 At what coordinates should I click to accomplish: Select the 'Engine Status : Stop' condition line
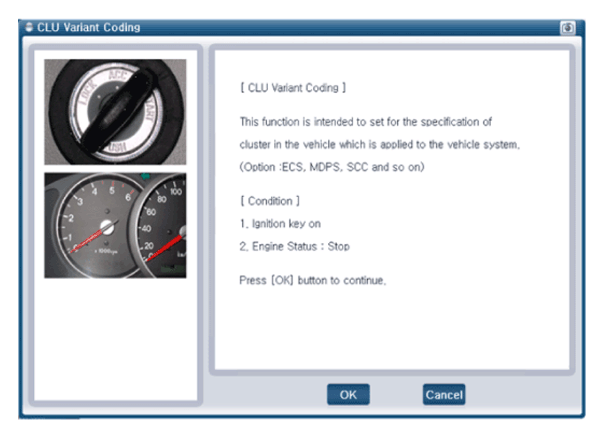(x=295, y=247)
